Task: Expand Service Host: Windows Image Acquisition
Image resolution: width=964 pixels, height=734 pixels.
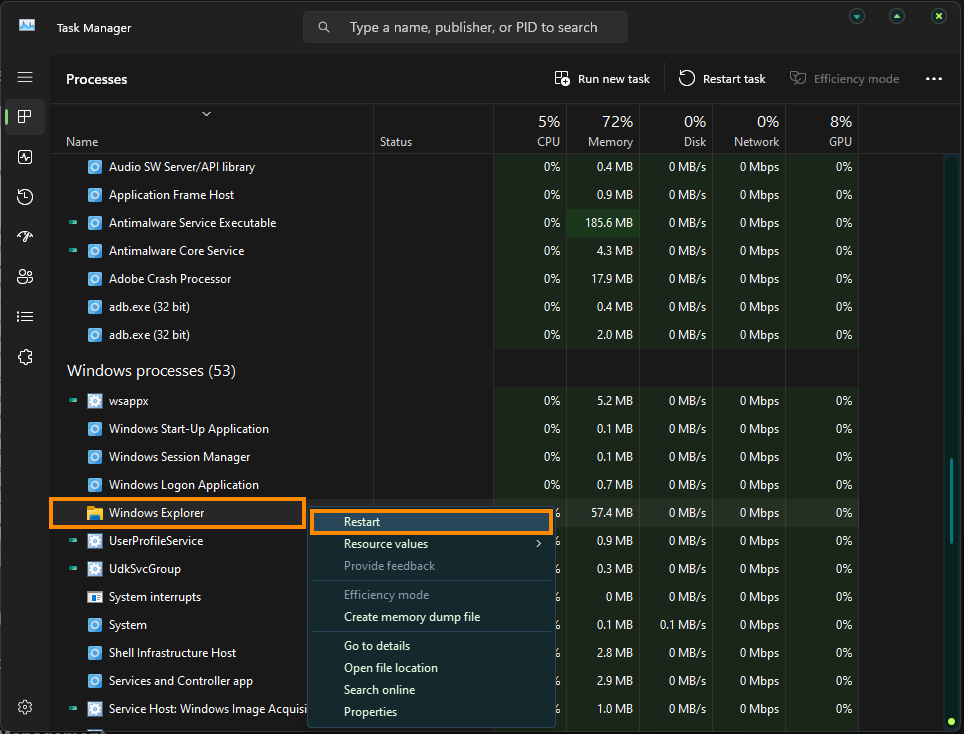Action: click(x=73, y=708)
